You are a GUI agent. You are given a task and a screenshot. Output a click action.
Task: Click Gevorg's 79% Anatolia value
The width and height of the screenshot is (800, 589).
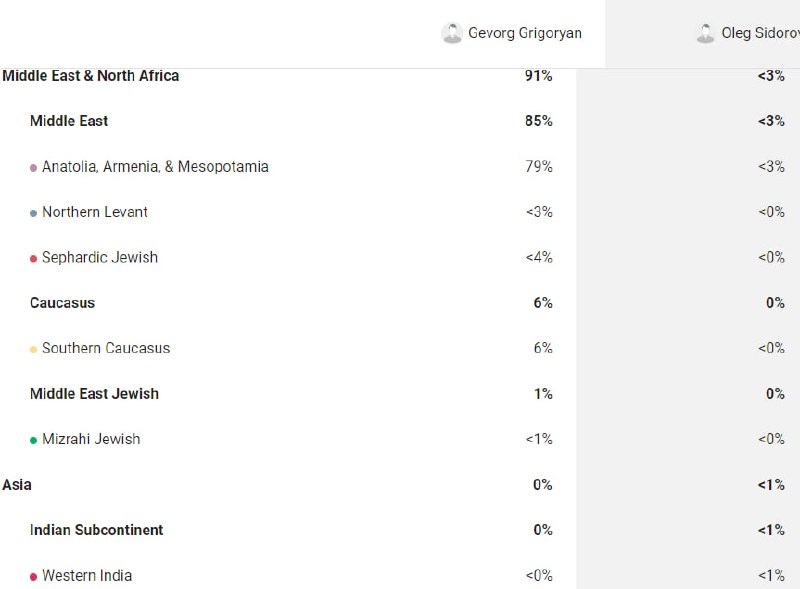539,166
